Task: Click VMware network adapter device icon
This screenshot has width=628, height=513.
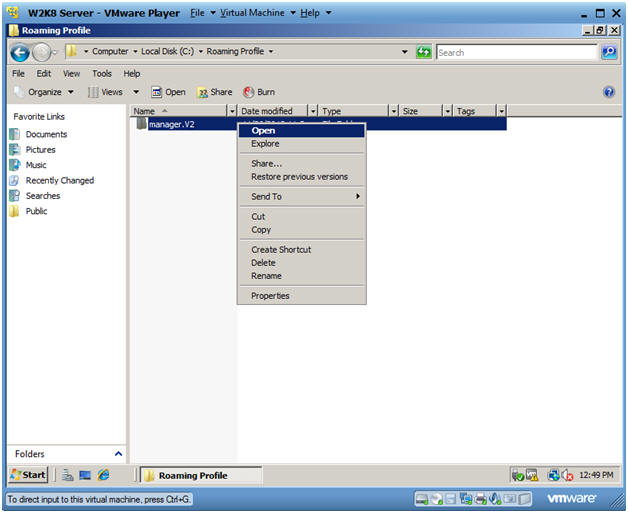Action: click(x=465, y=499)
